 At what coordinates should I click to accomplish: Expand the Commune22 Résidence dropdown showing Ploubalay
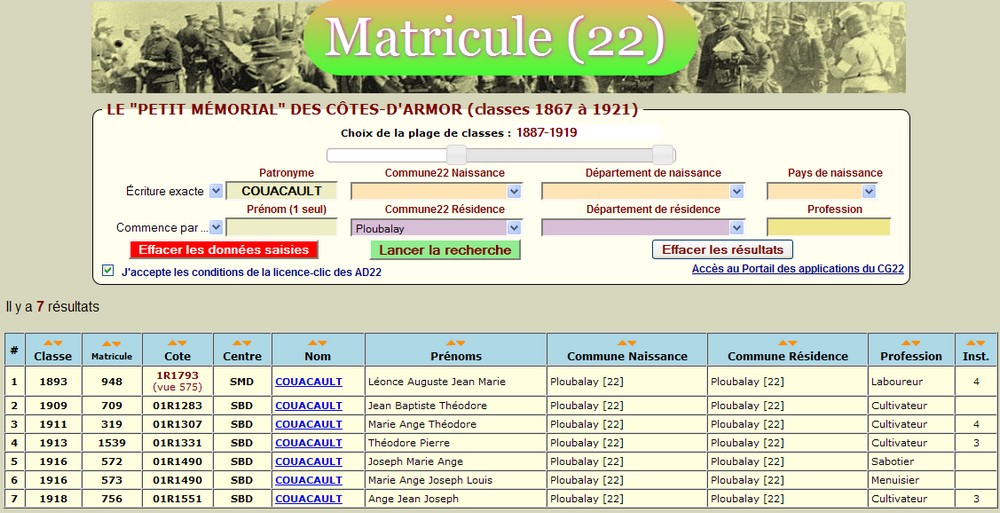point(514,228)
